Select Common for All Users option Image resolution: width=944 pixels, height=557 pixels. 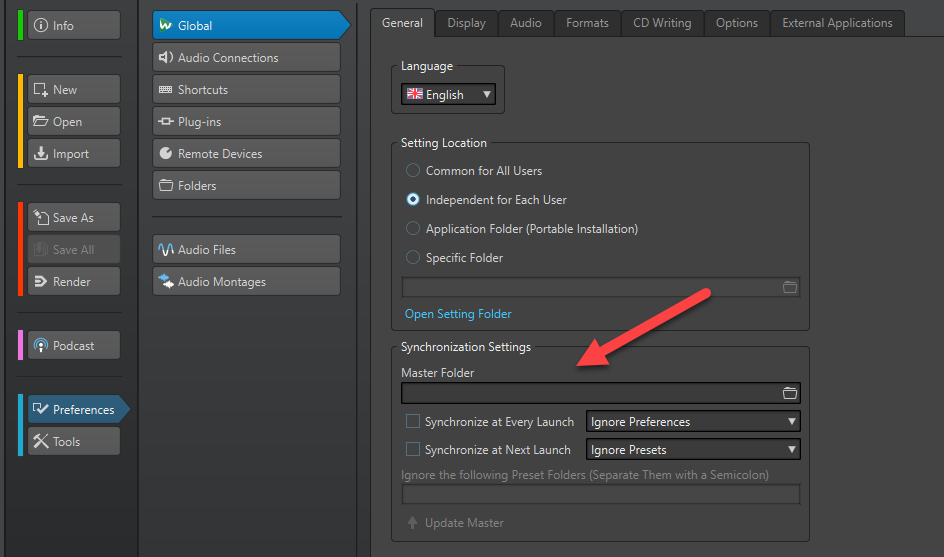tap(413, 171)
